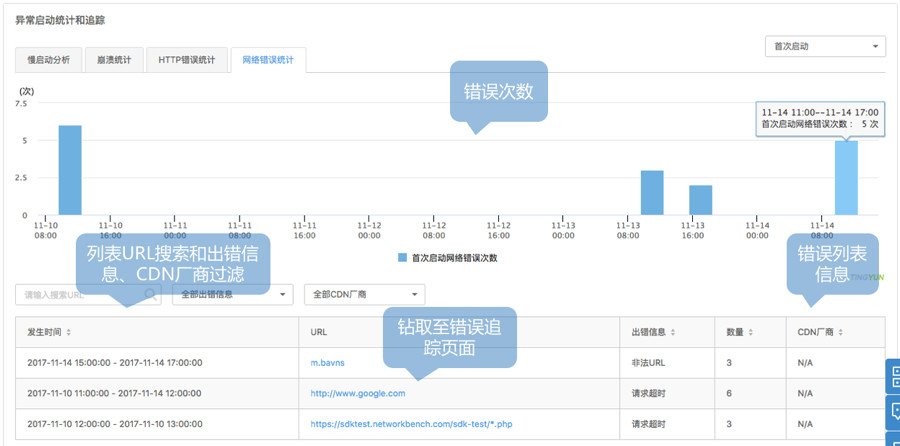Sort by 出错信息 column header arrows
The image size is (900, 446).
(x=676, y=332)
